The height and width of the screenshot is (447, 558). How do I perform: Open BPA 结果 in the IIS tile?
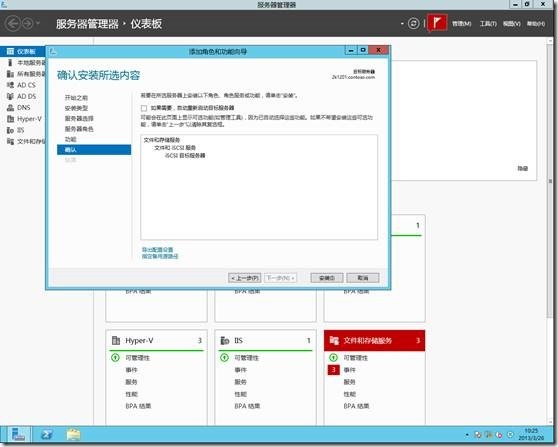(x=247, y=406)
